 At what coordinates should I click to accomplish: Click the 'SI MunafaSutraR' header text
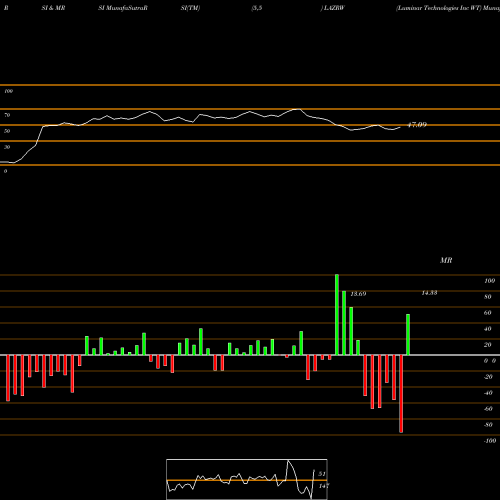coord(123,8)
